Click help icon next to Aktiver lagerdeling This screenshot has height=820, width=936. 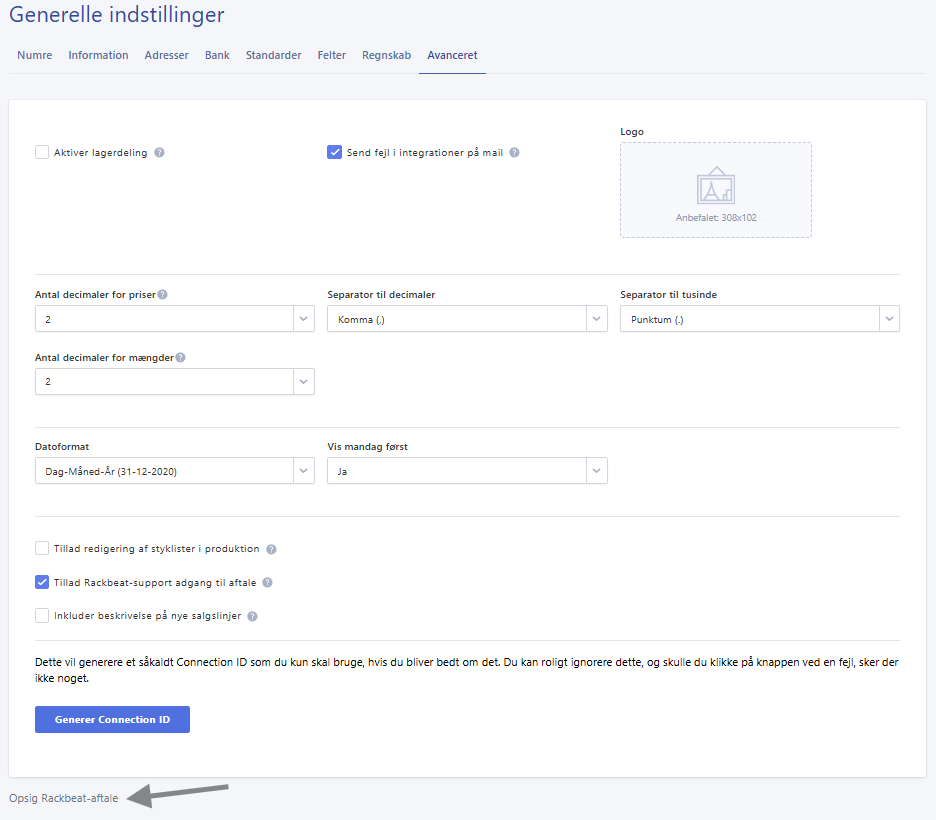(x=159, y=153)
